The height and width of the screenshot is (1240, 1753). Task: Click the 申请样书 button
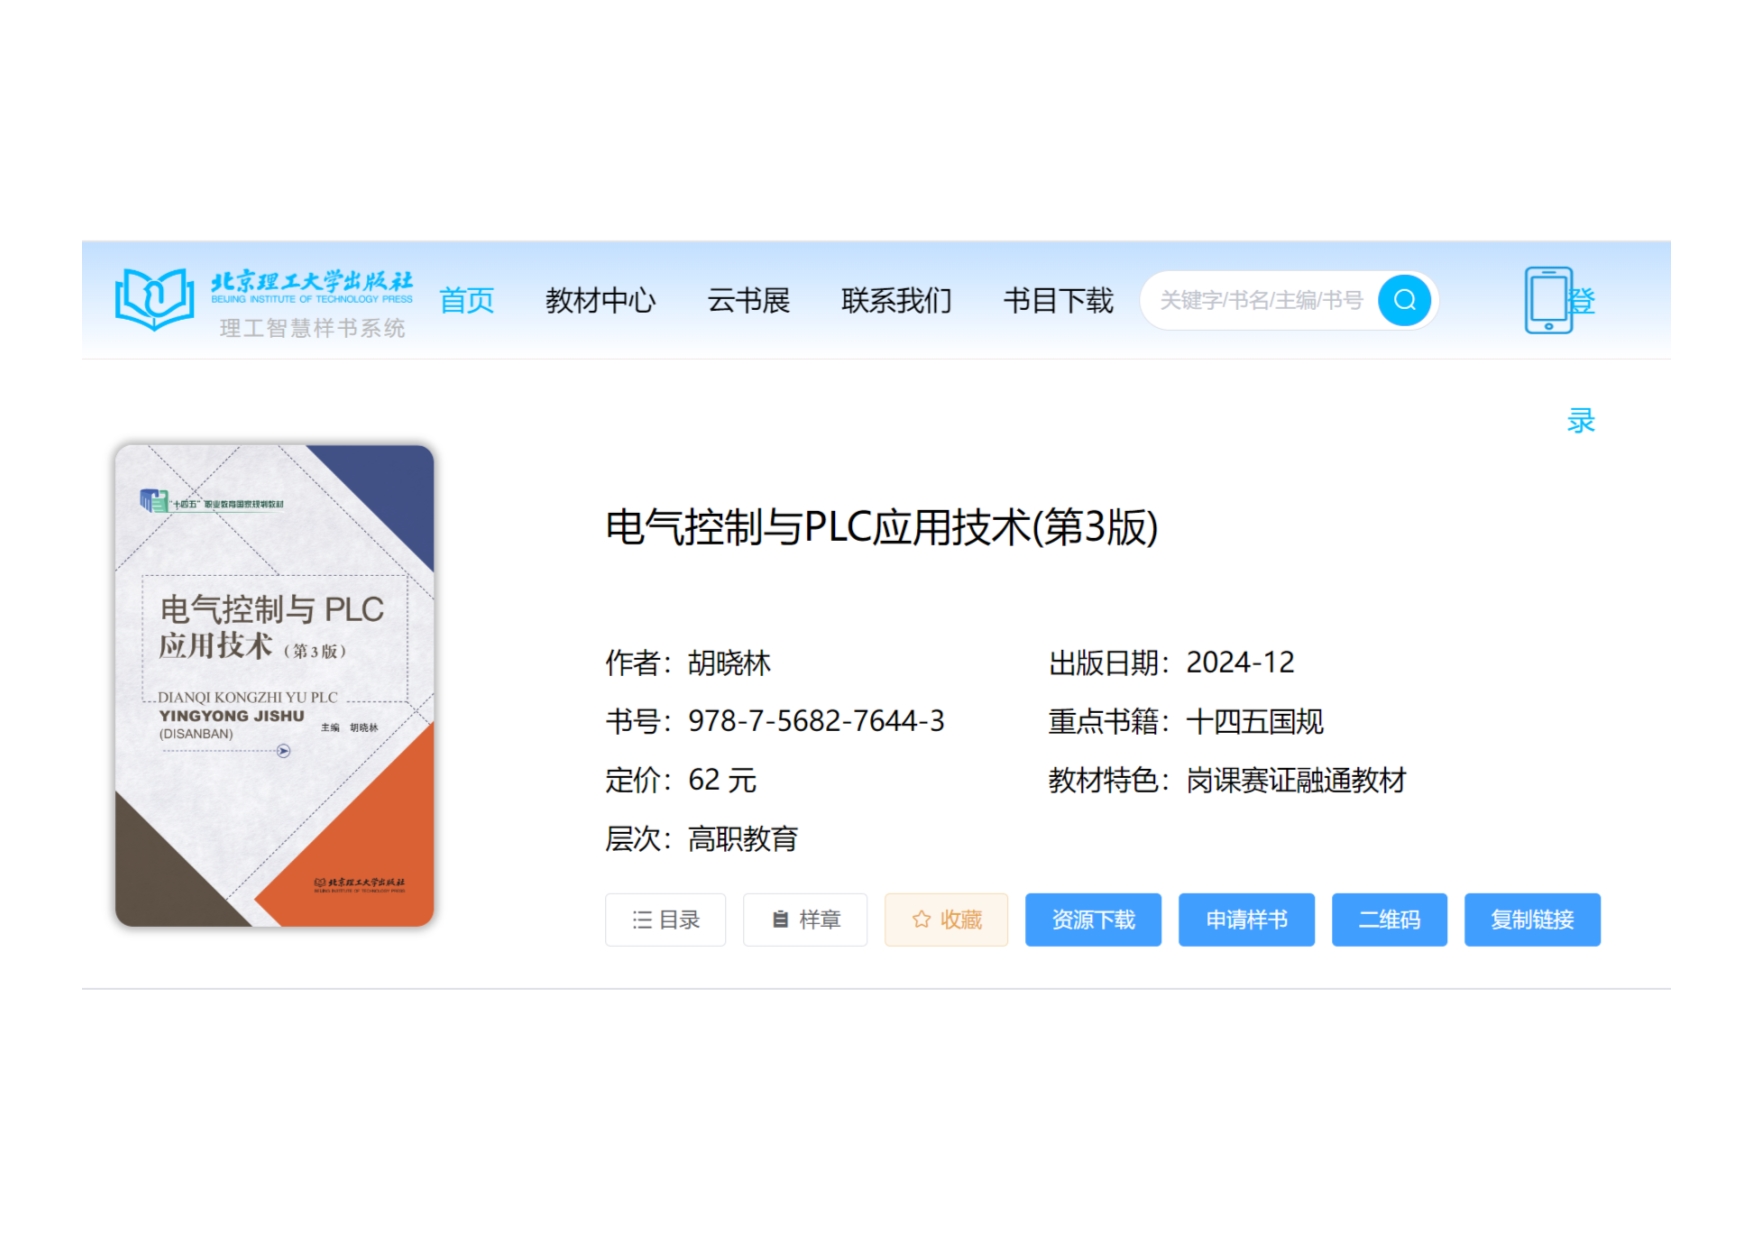coord(1246,920)
